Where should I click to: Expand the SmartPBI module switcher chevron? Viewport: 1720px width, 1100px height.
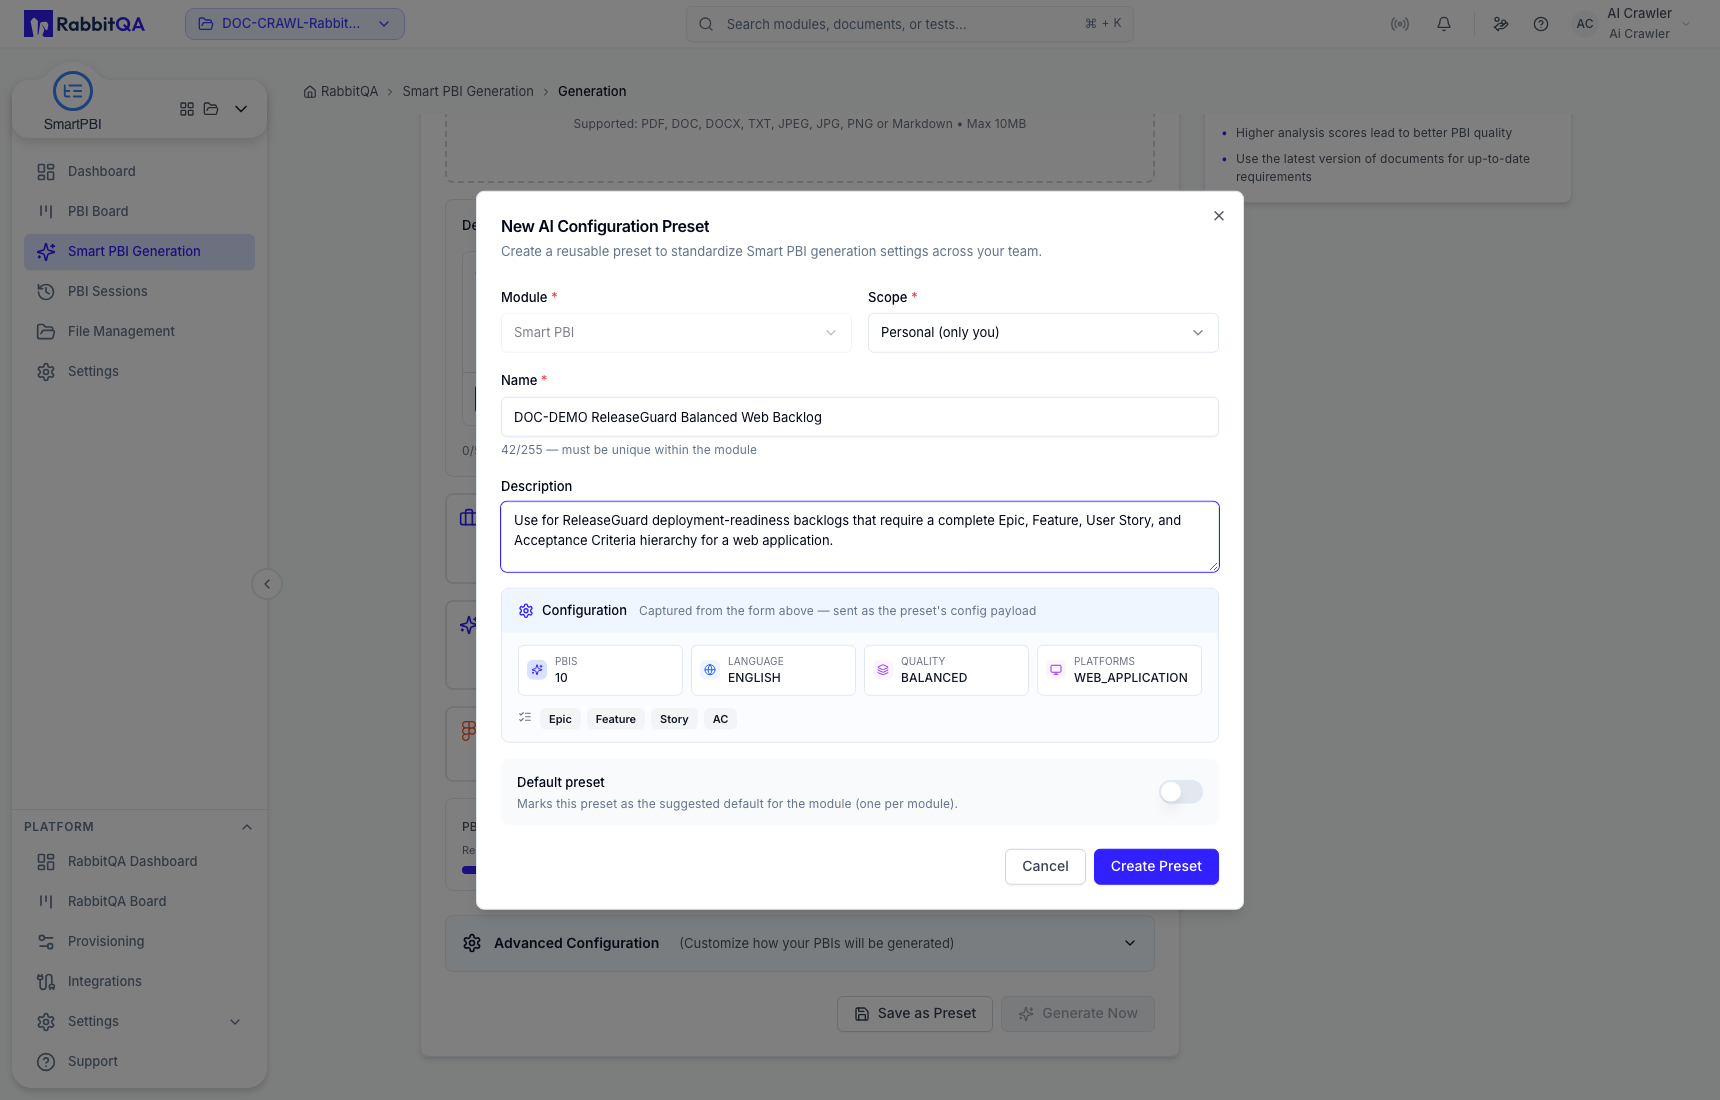click(x=241, y=109)
